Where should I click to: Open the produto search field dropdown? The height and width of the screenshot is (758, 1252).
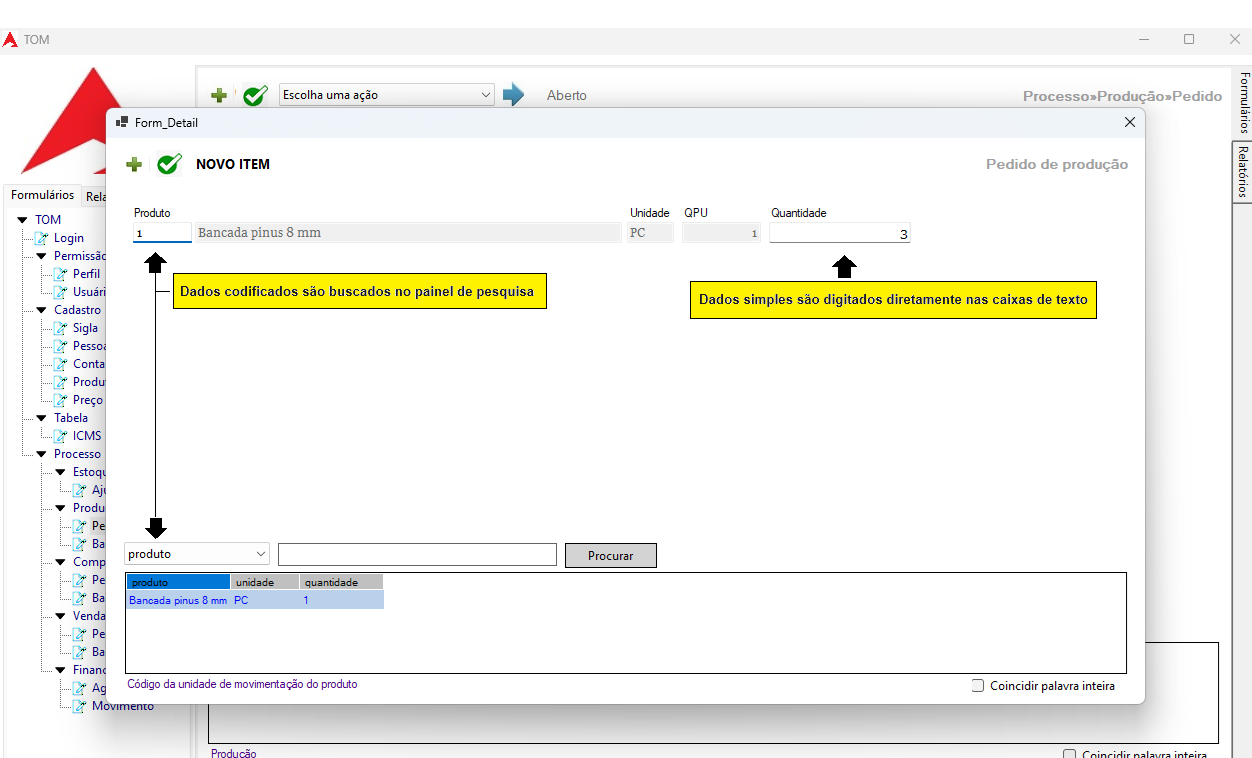pyautogui.click(x=197, y=554)
